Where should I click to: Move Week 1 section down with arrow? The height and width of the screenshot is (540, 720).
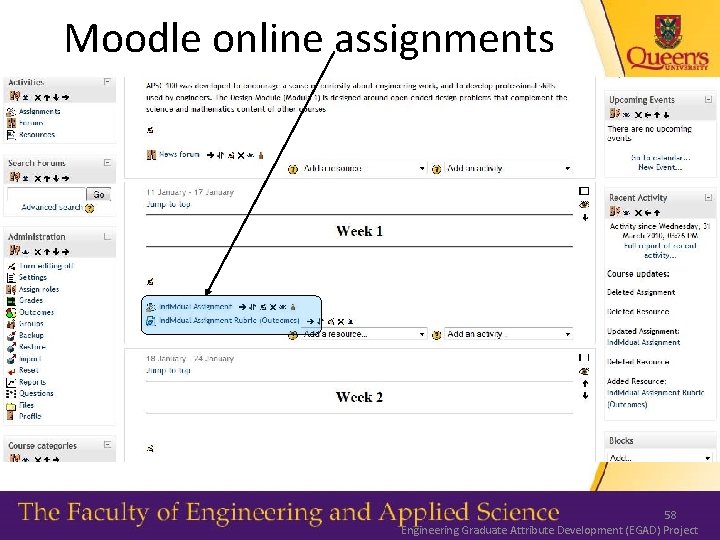(x=585, y=218)
